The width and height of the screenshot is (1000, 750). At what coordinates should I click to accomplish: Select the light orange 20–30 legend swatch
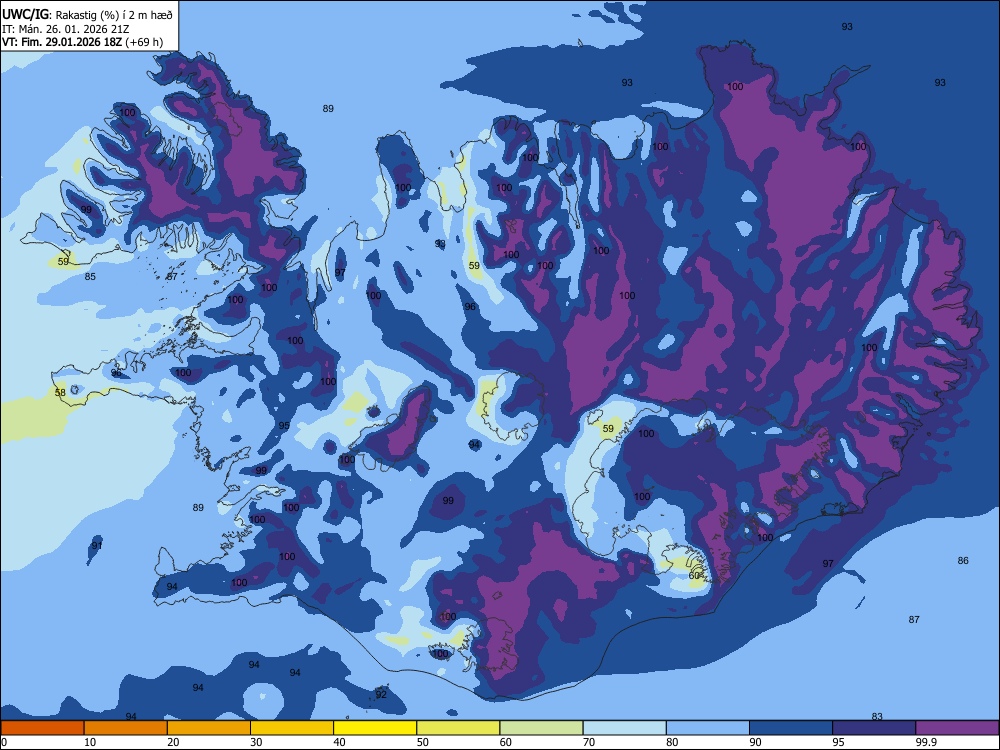[x=209, y=728]
